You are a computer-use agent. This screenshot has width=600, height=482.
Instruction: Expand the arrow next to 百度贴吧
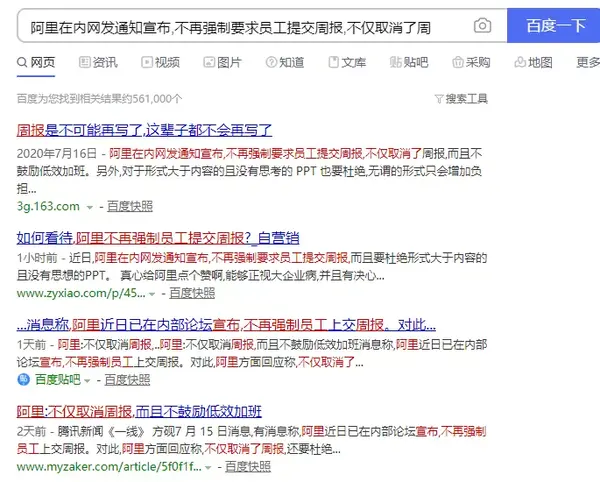point(87,381)
